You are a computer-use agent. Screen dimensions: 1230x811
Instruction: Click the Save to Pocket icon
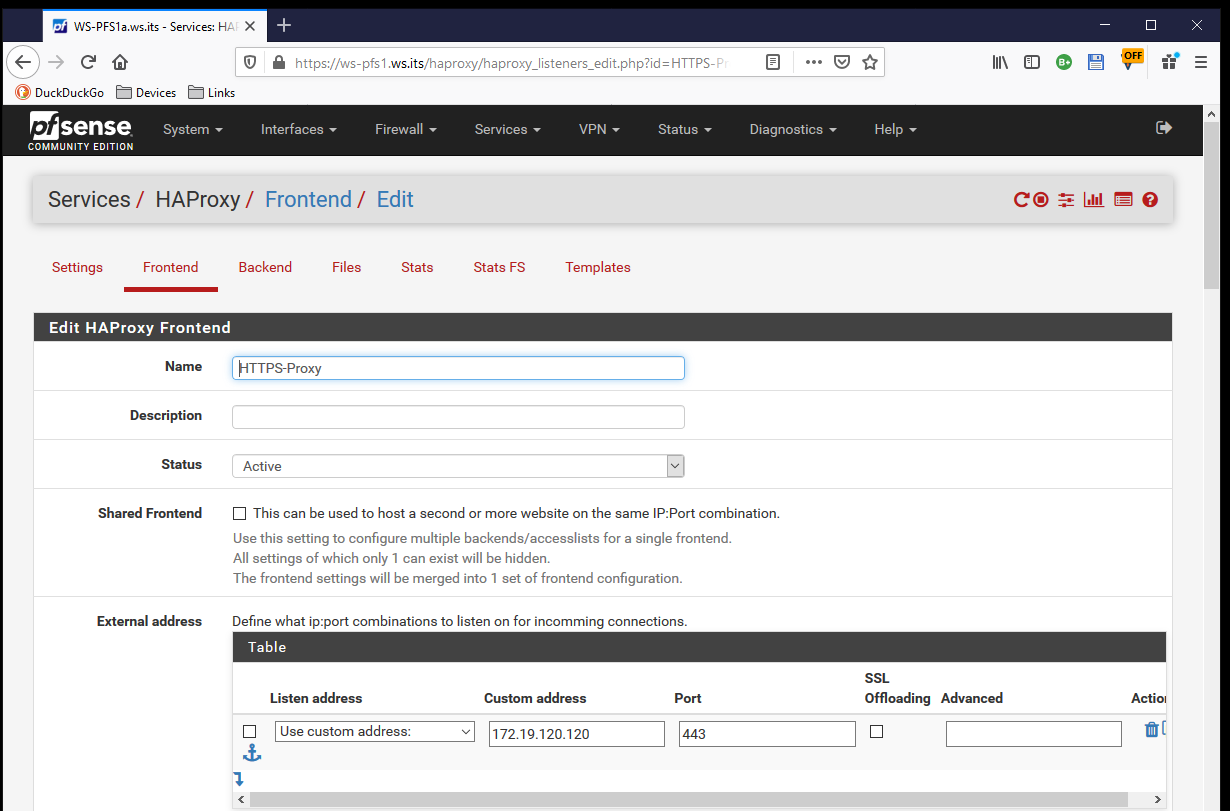(842, 62)
